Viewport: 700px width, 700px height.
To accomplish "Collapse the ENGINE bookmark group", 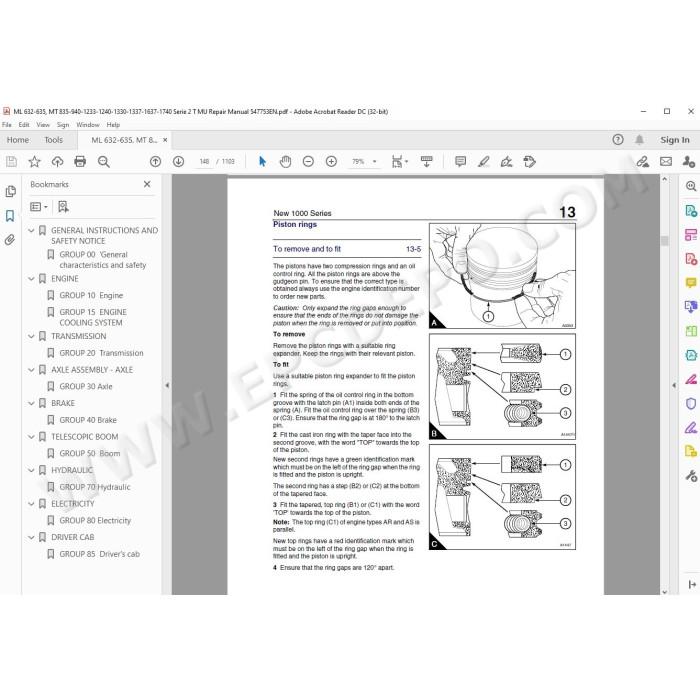I will pos(31,279).
